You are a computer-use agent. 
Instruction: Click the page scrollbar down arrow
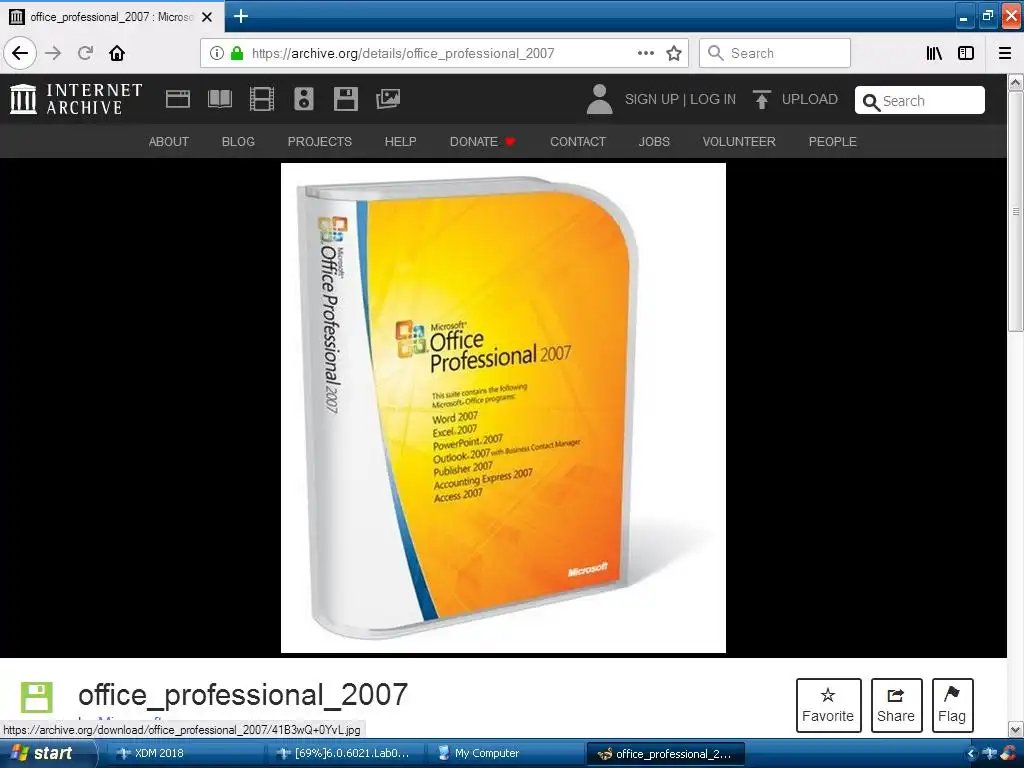tap(1016, 730)
